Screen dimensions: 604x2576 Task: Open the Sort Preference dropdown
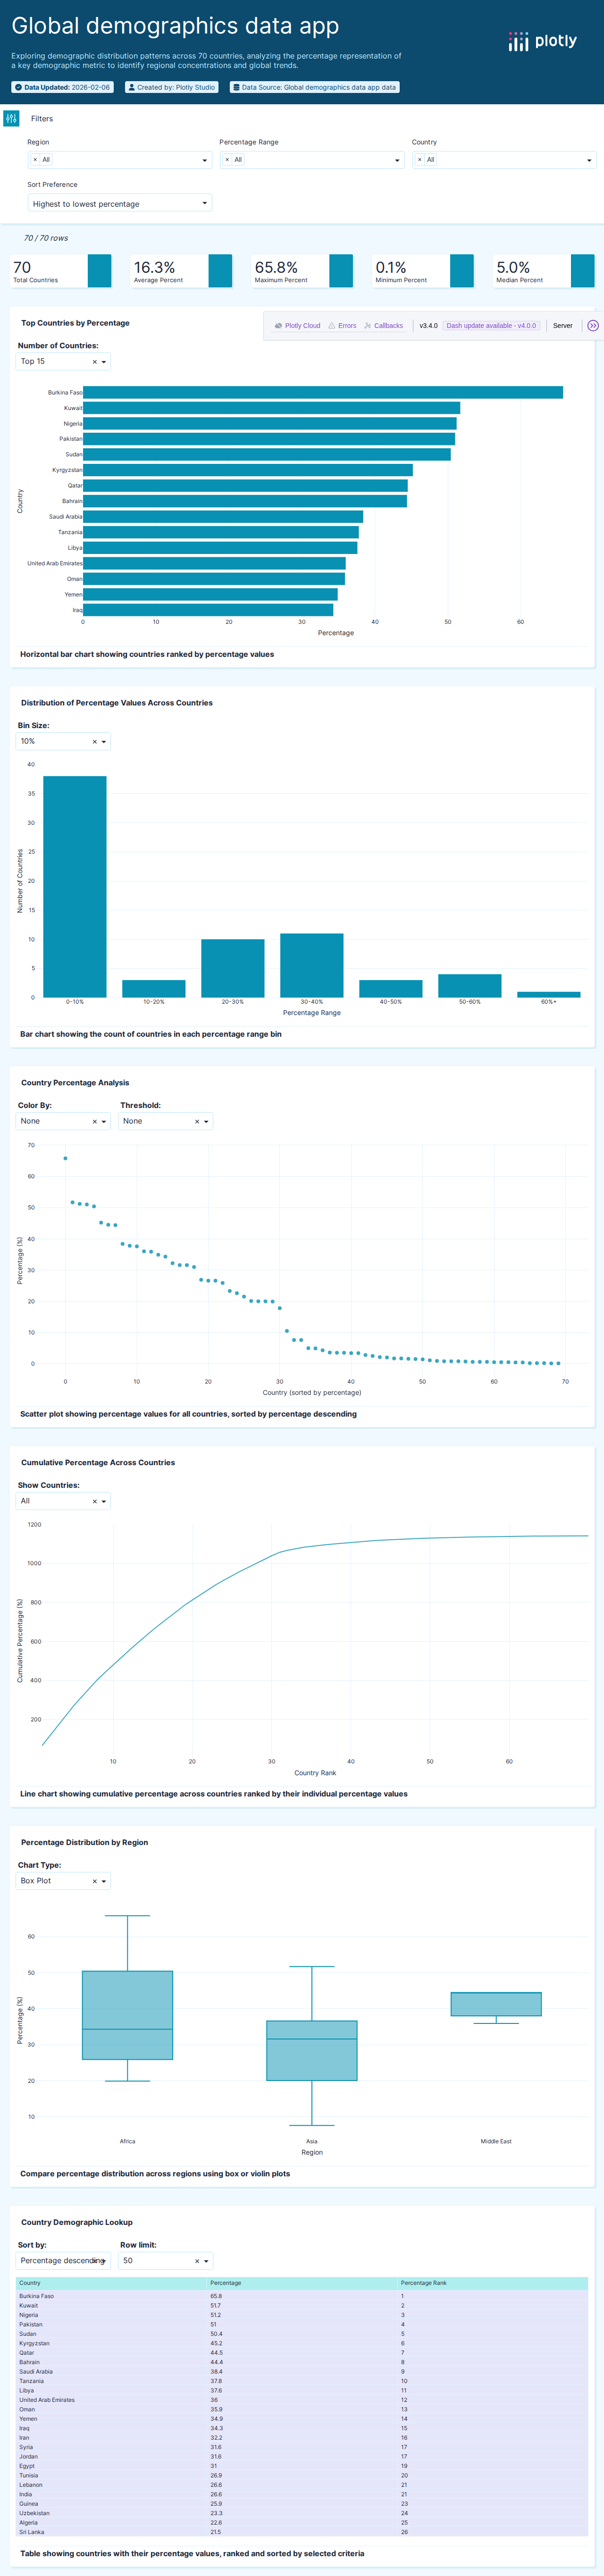119,203
